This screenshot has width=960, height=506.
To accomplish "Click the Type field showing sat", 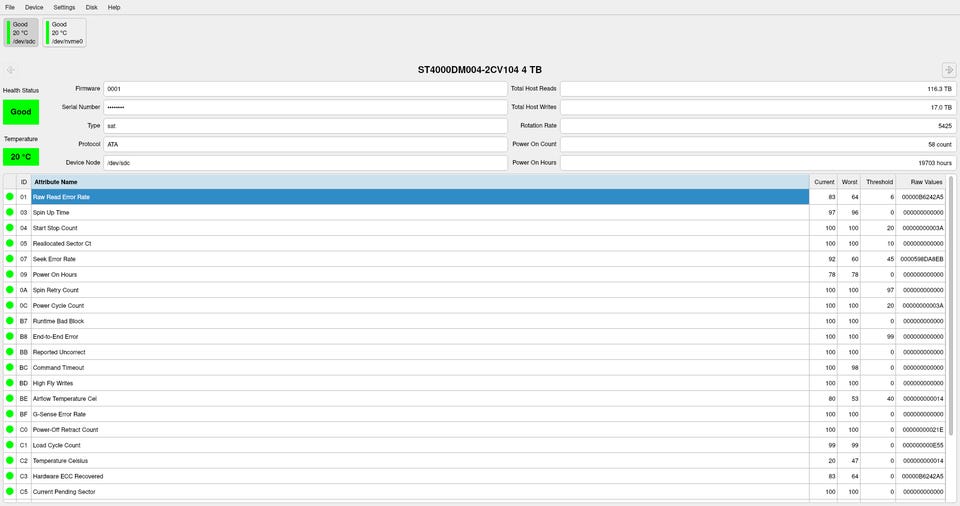I will (306, 126).
